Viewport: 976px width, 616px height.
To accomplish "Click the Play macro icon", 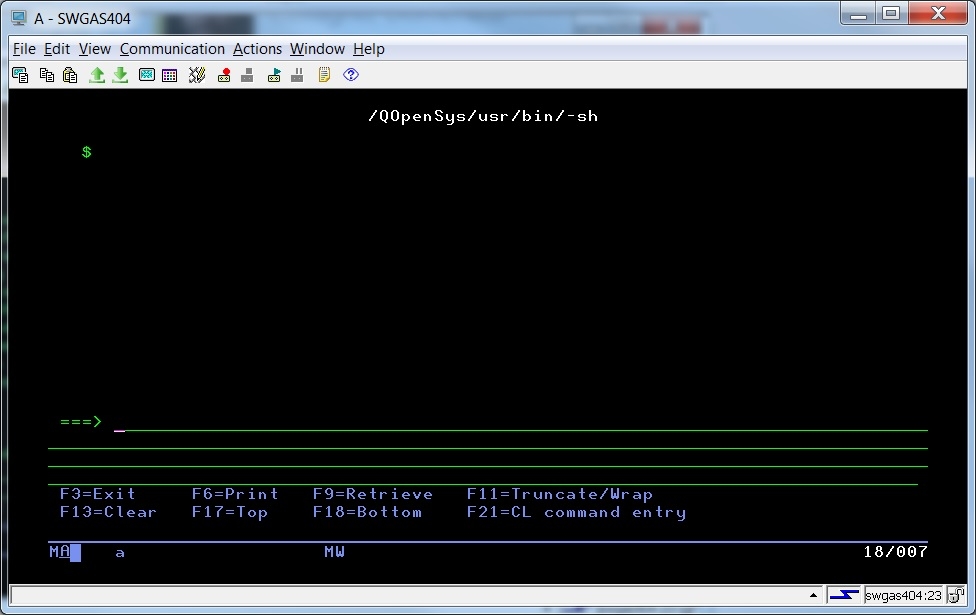I will [x=274, y=75].
